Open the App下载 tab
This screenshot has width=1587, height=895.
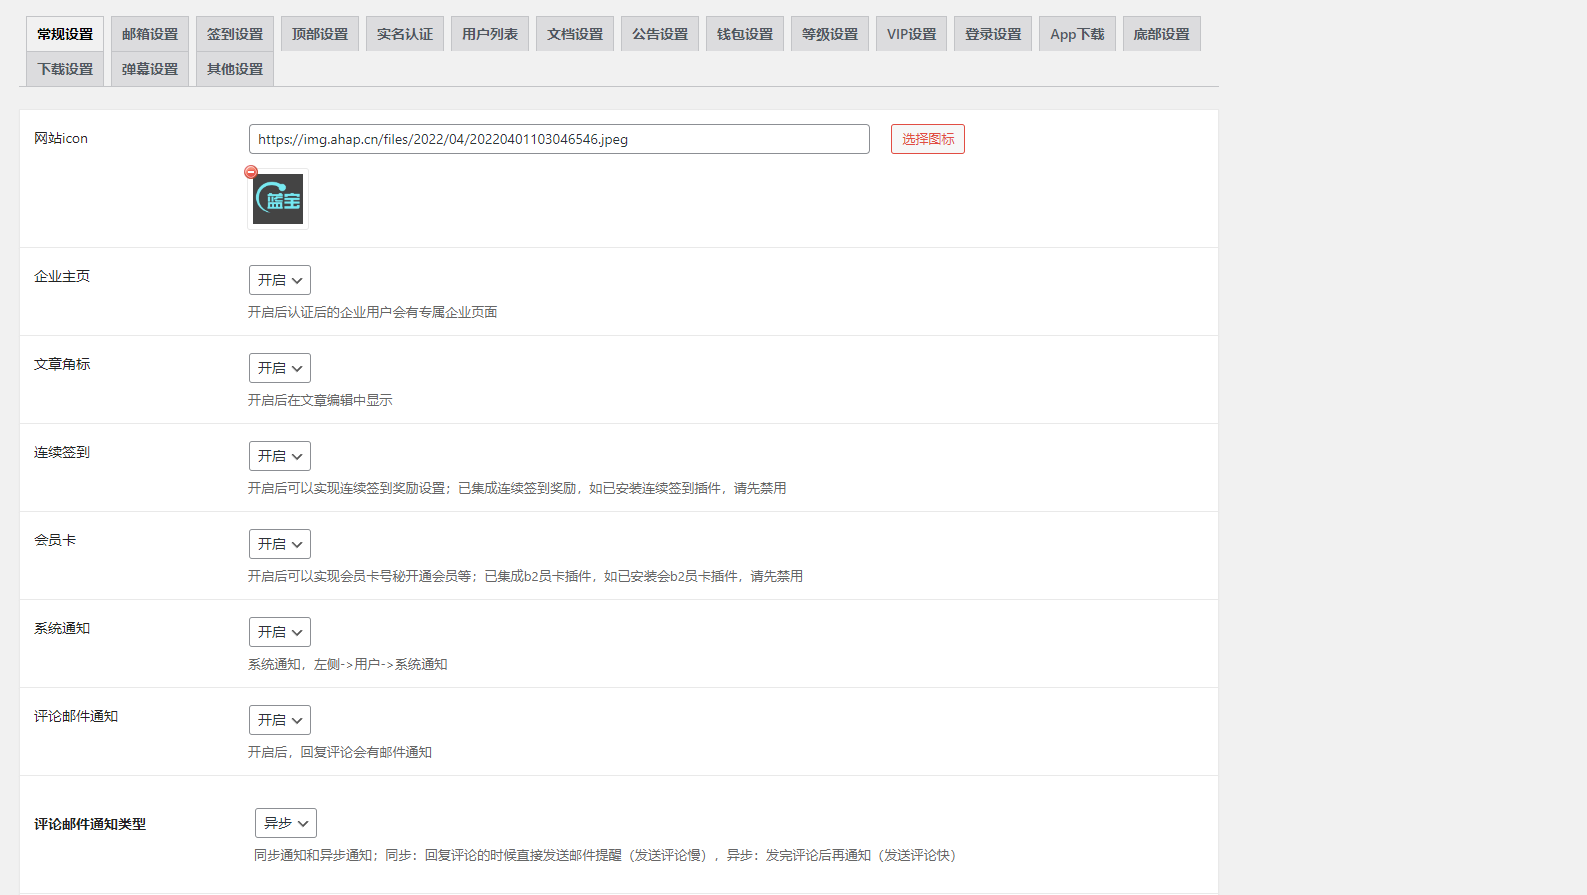pyautogui.click(x=1077, y=34)
